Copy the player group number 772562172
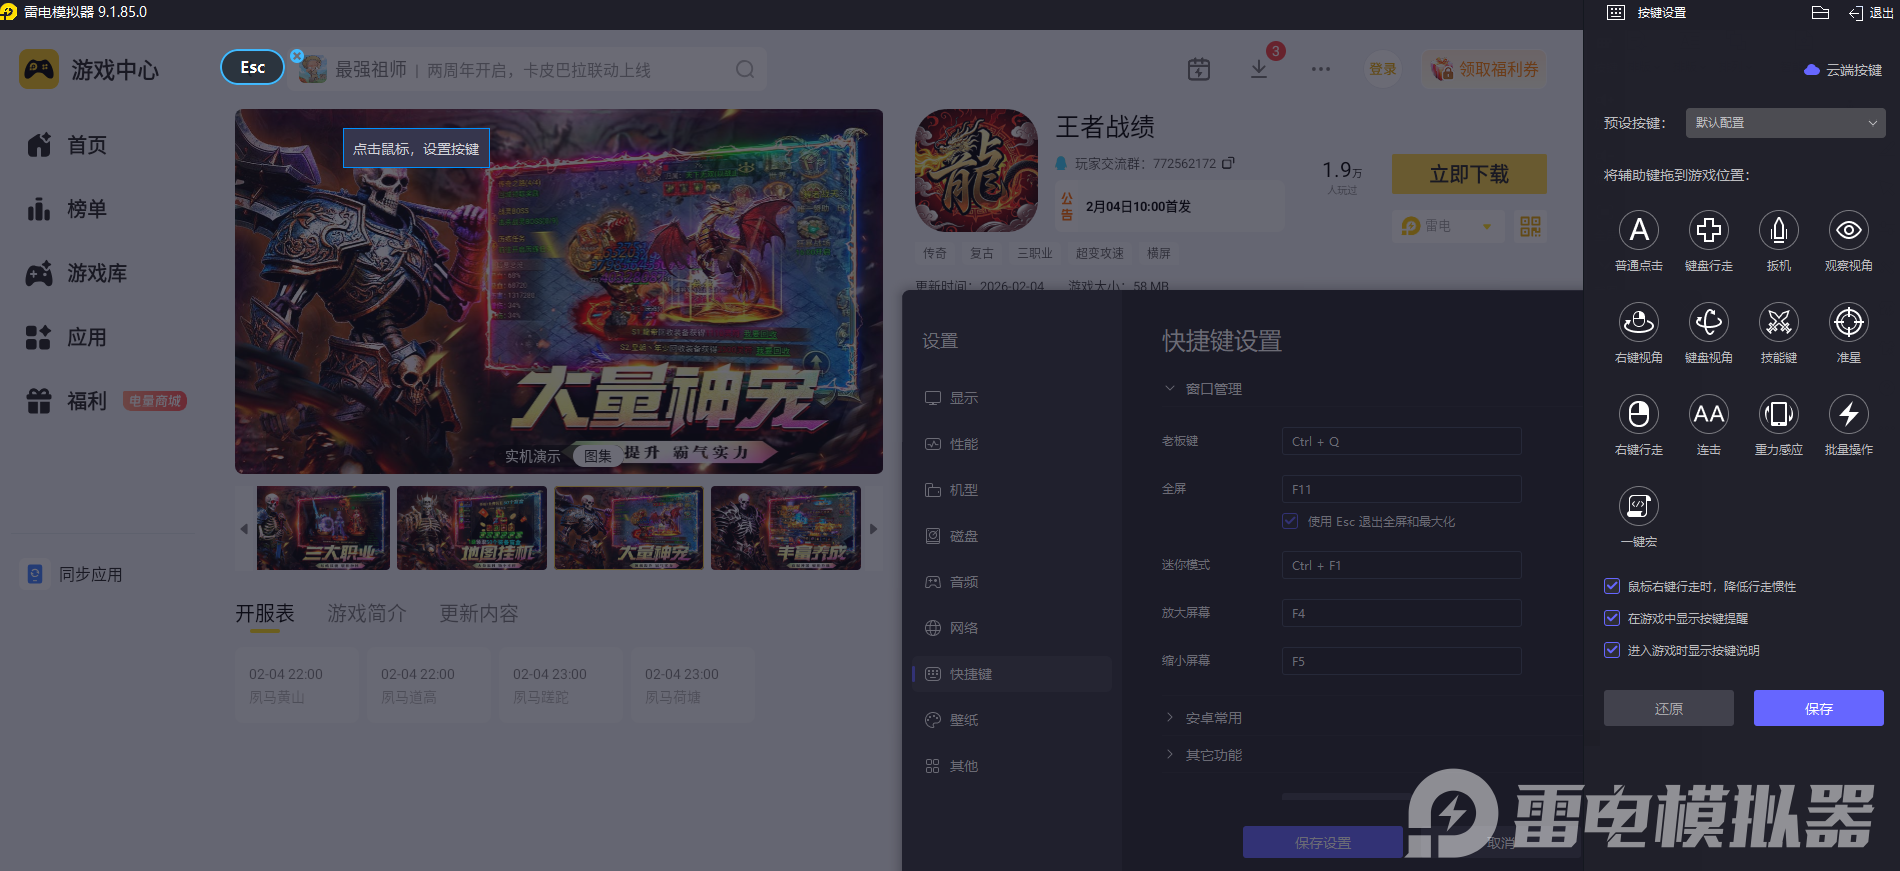The width and height of the screenshot is (1900, 871). [1229, 163]
